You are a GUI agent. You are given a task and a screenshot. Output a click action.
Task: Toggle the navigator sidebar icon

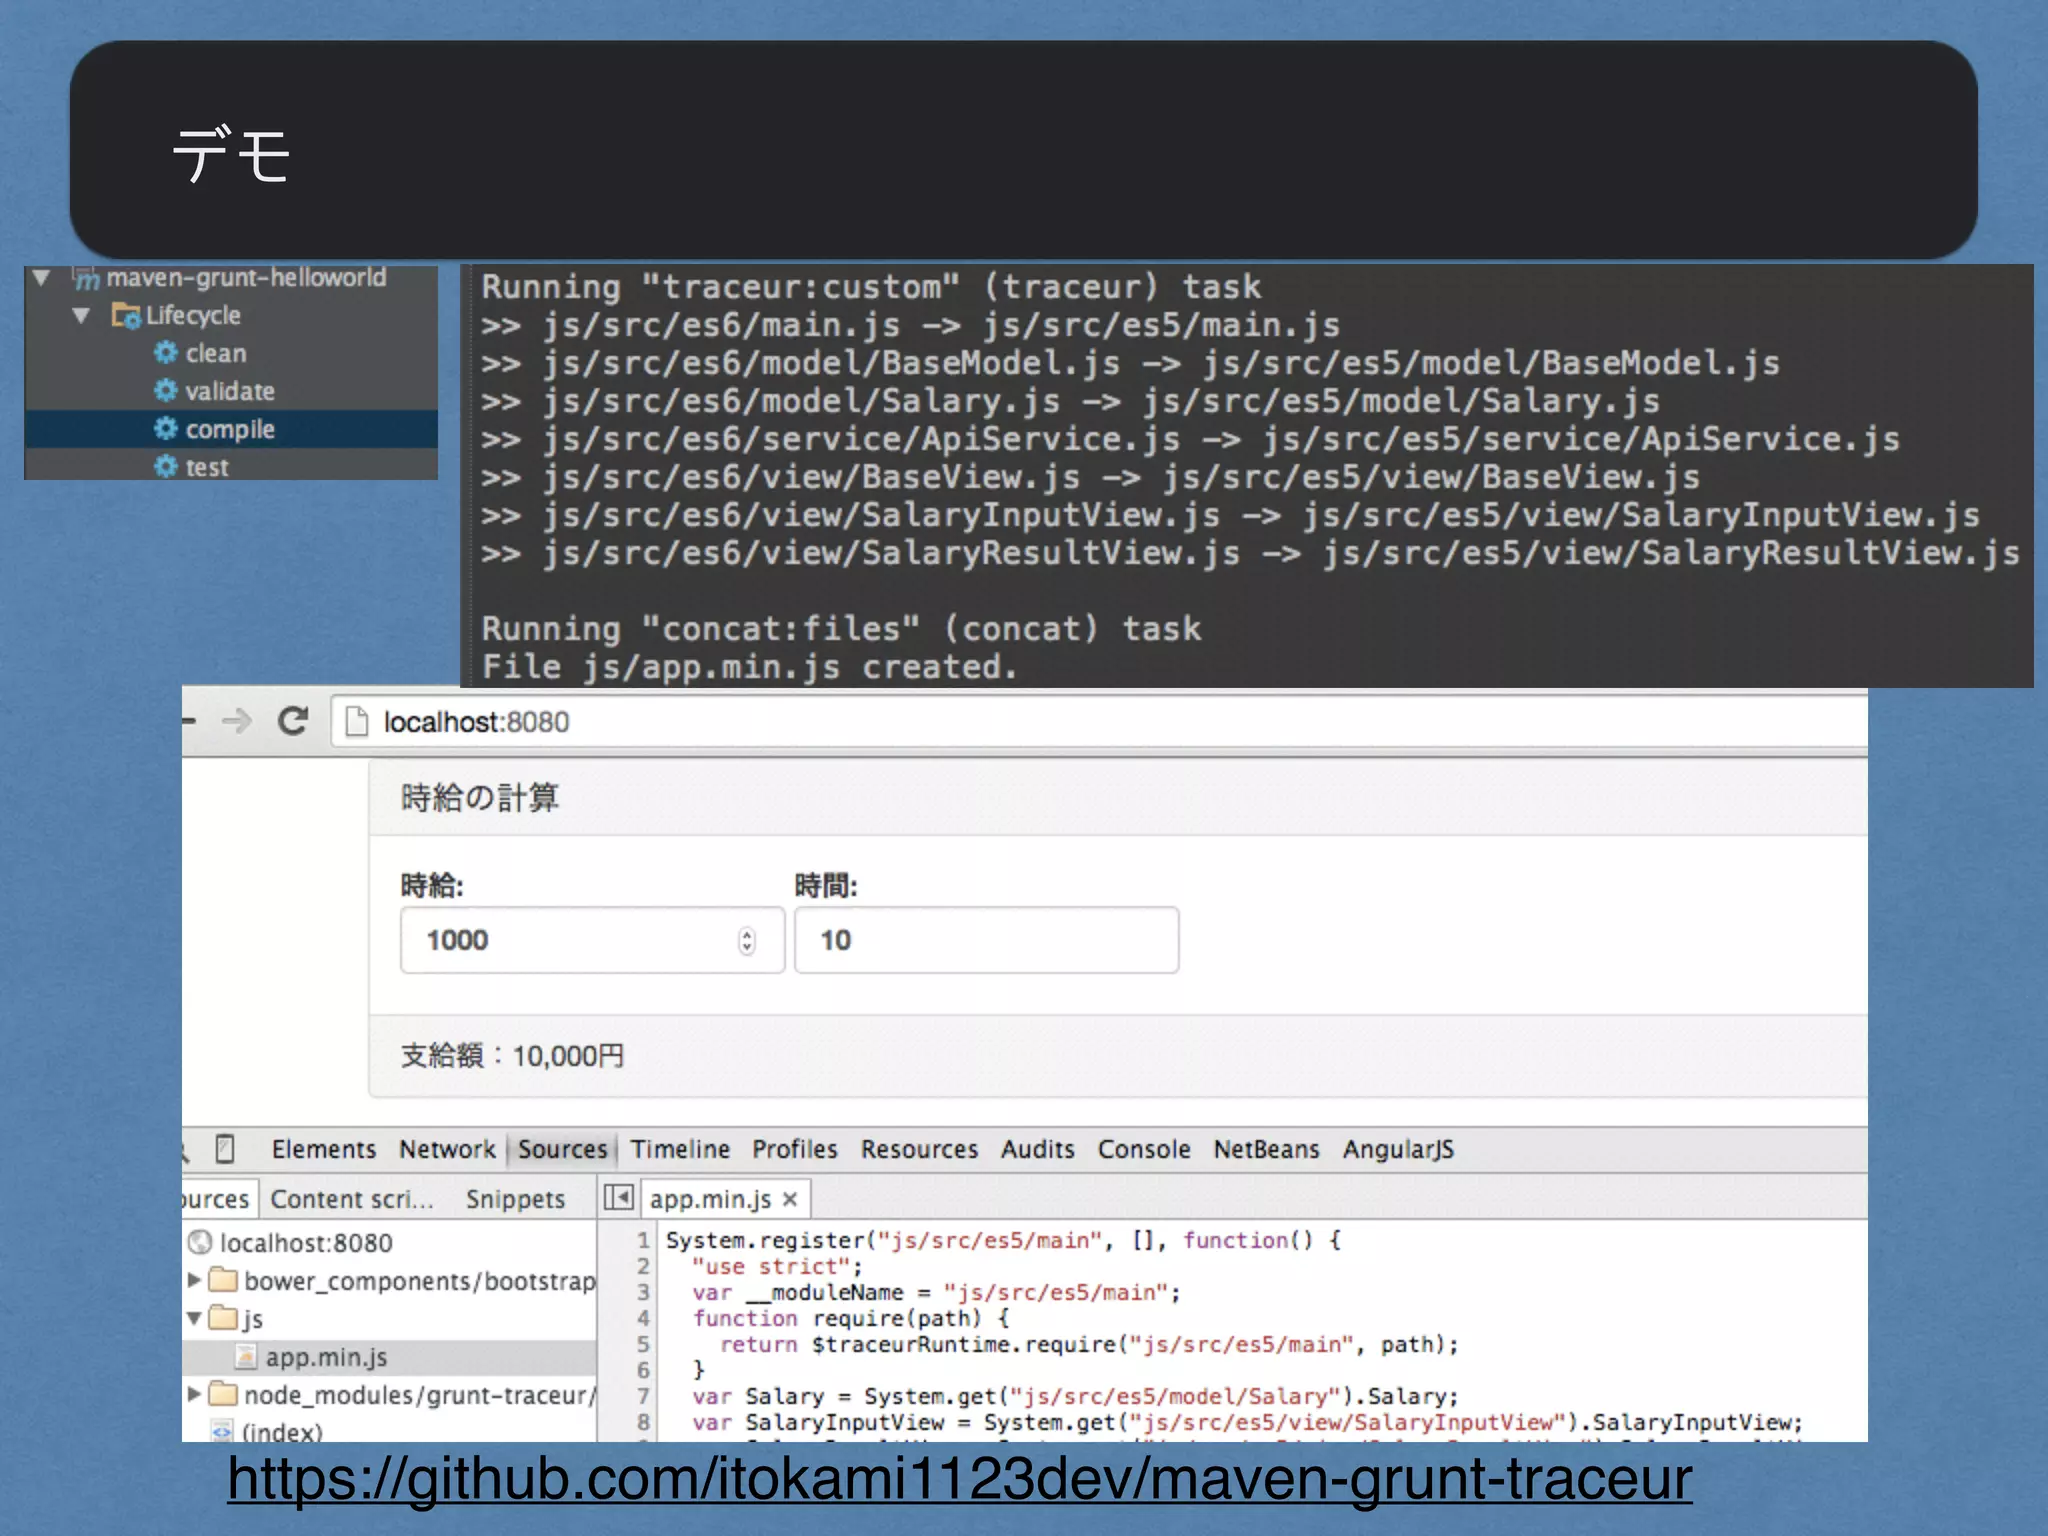click(619, 1197)
